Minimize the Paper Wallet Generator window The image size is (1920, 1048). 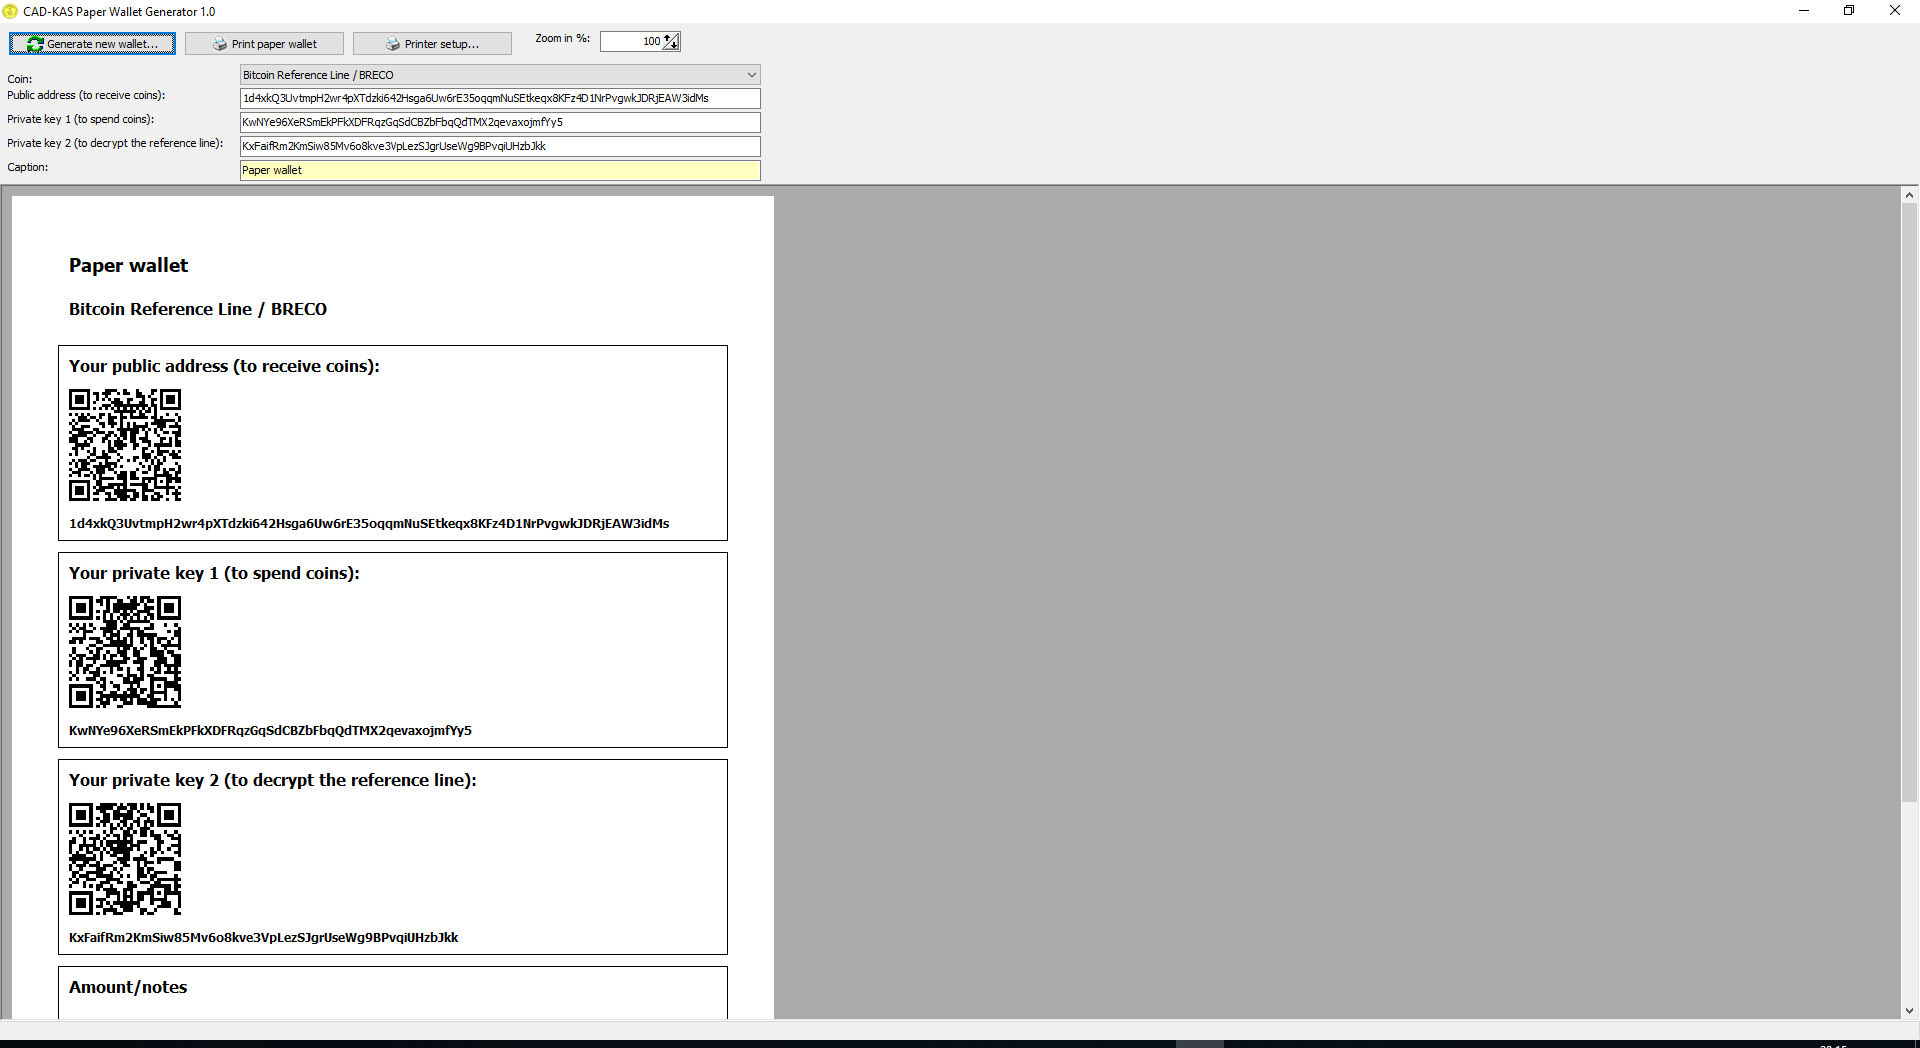(1804, 11)
